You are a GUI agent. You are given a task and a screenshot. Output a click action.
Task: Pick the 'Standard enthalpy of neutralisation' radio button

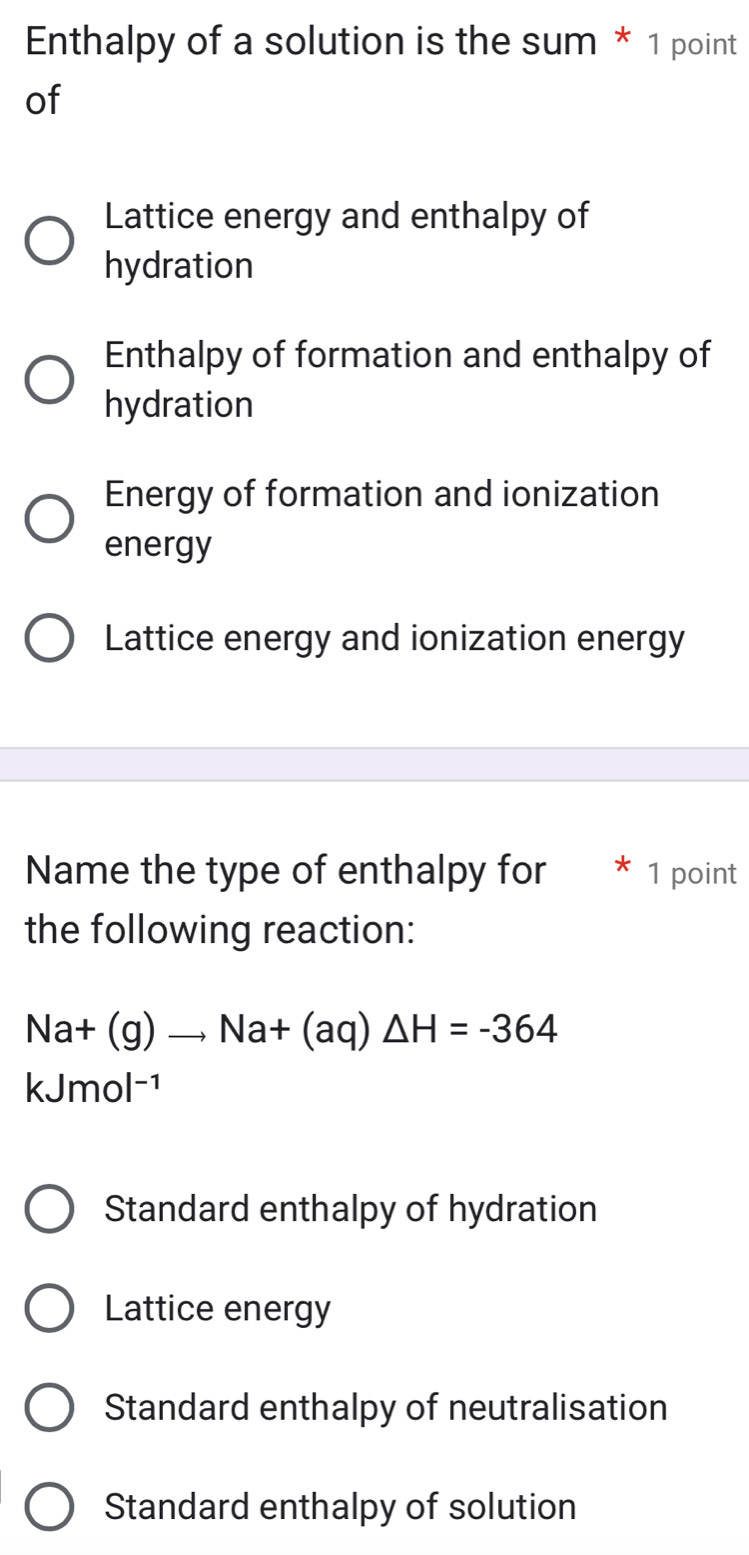click(x=48, y=1408)
